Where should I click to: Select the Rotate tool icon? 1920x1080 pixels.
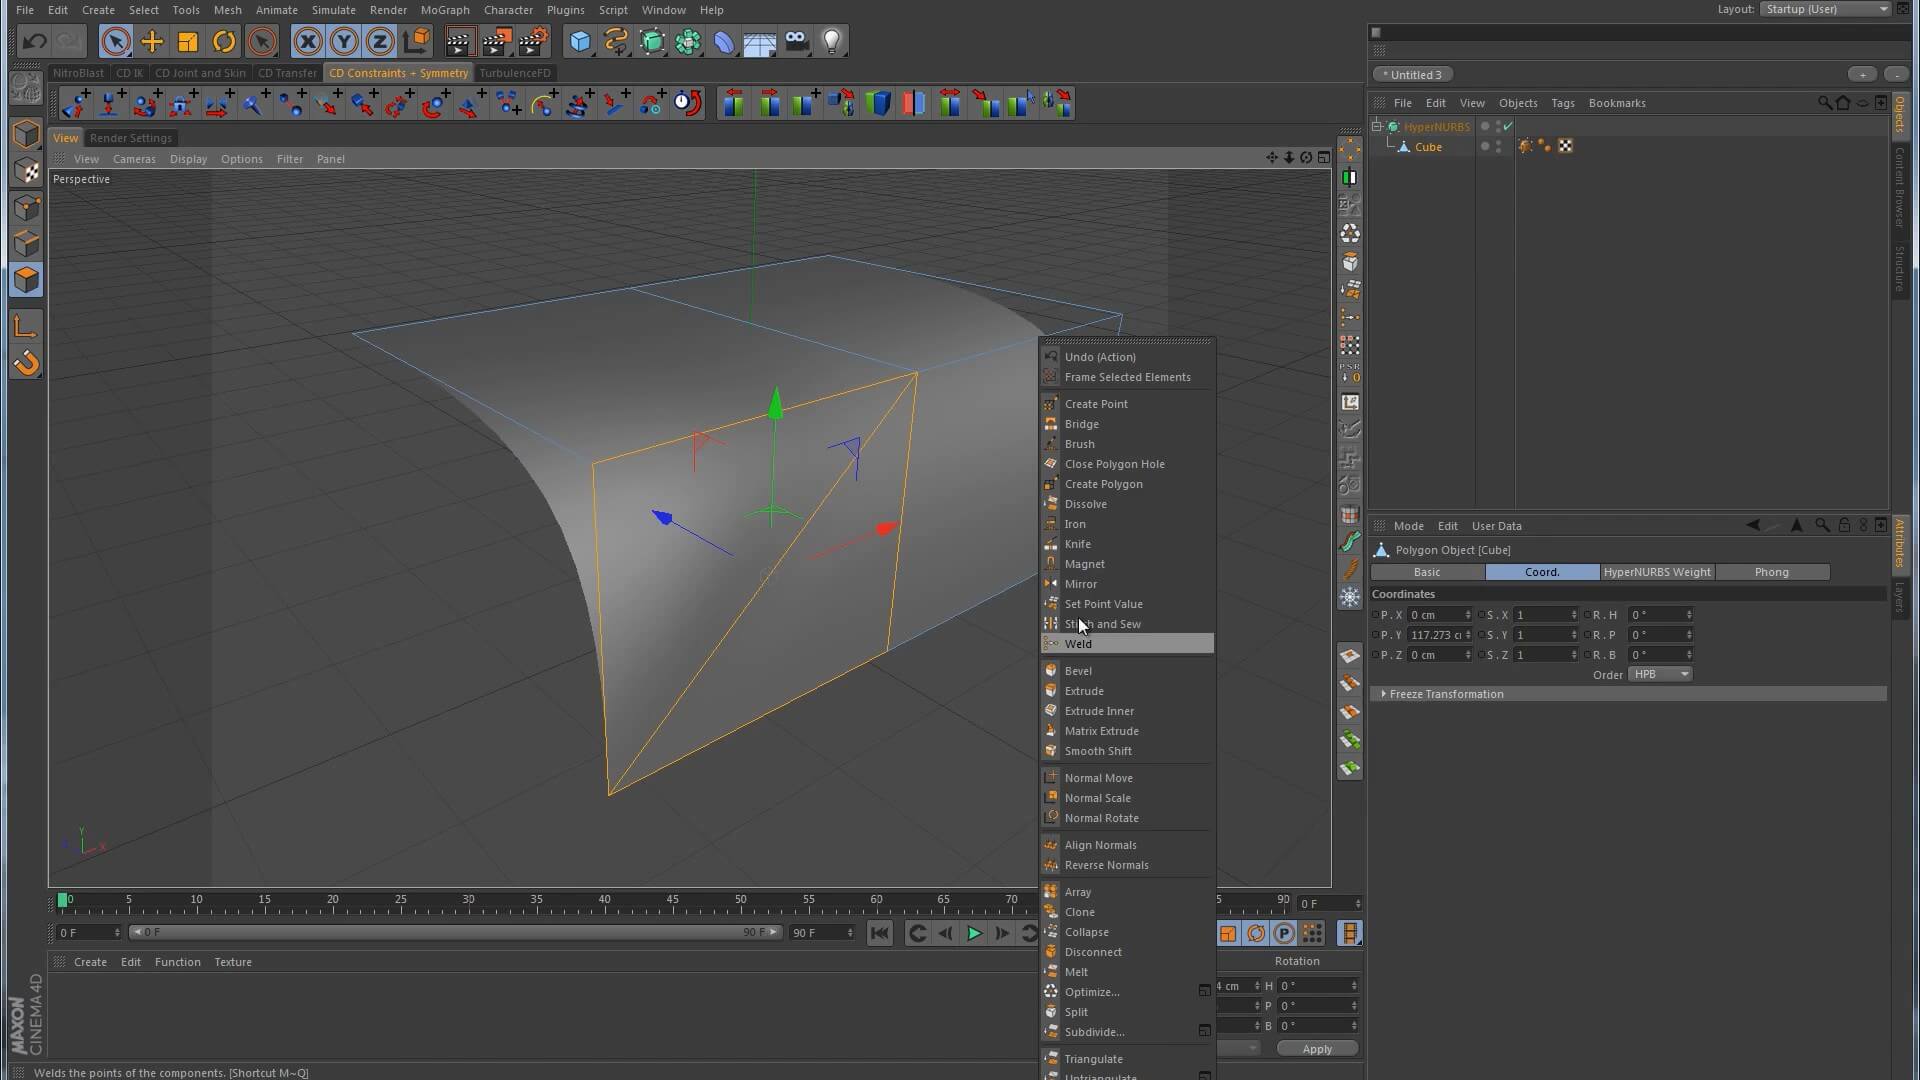pos(224,41)
